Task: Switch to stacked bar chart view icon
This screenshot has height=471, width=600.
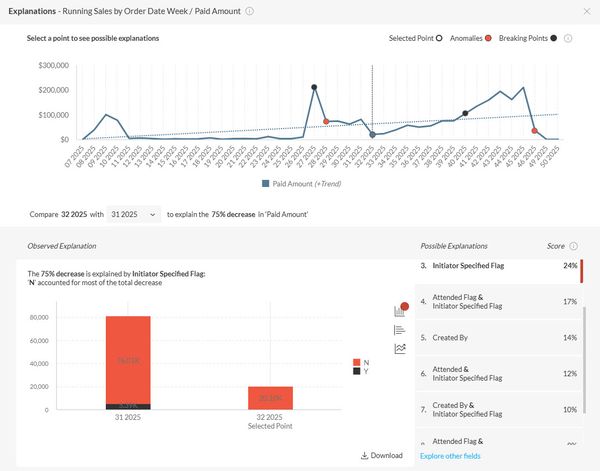Action: (x=400, y=311)
